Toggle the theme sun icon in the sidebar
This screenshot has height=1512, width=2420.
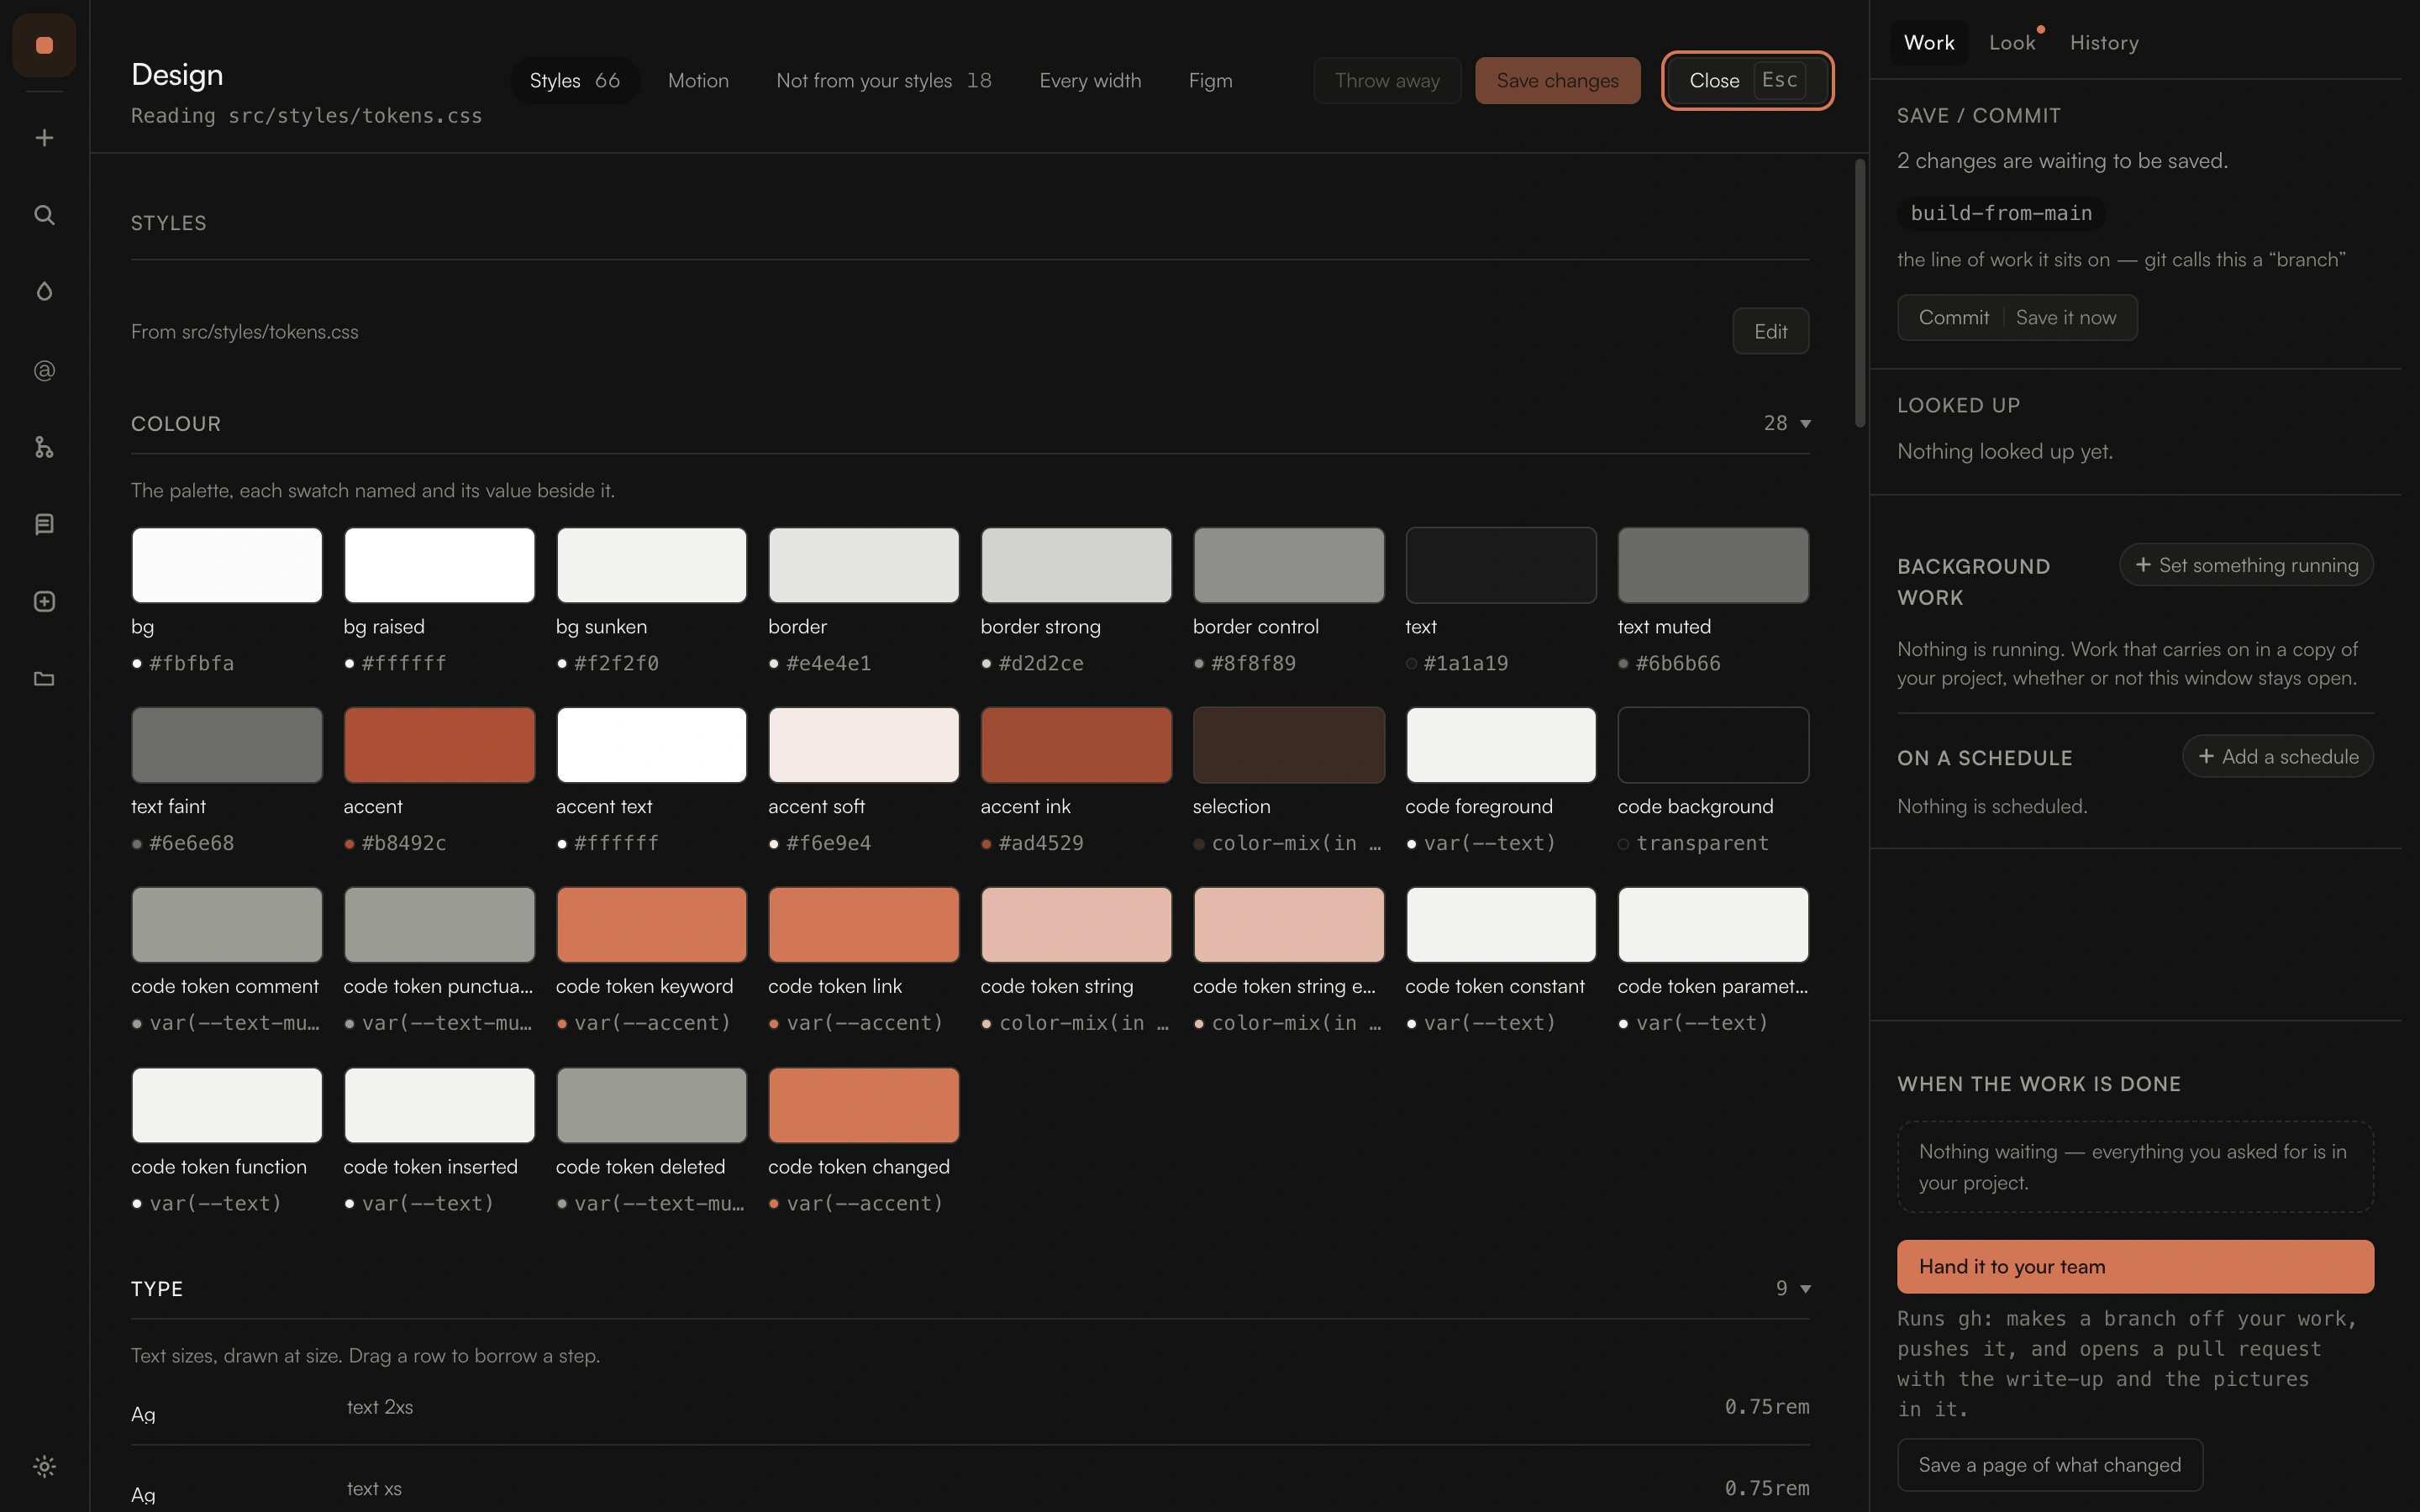click(44, 1466)
